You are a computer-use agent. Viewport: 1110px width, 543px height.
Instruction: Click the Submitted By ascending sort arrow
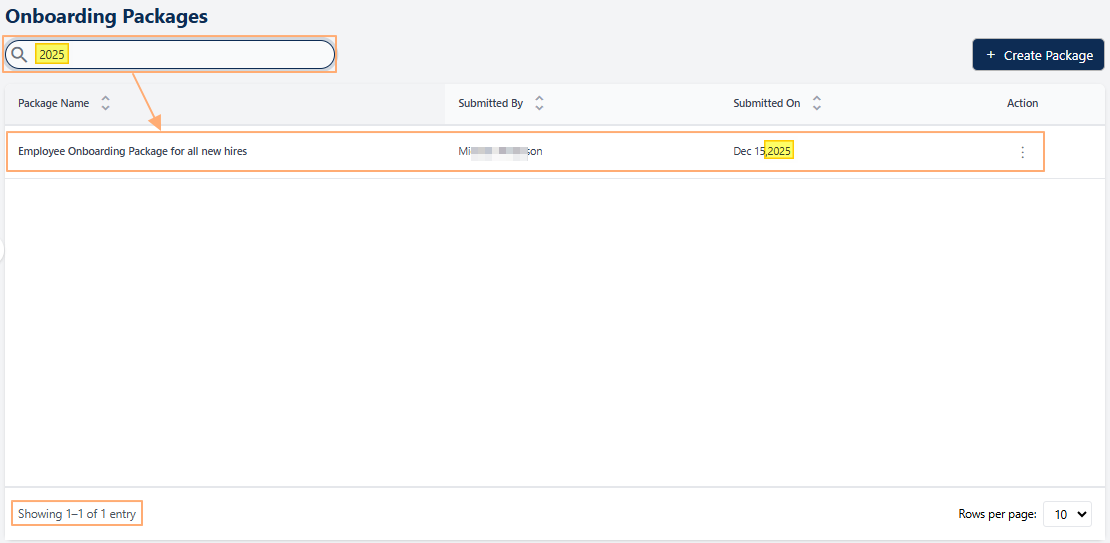point(539,98)
